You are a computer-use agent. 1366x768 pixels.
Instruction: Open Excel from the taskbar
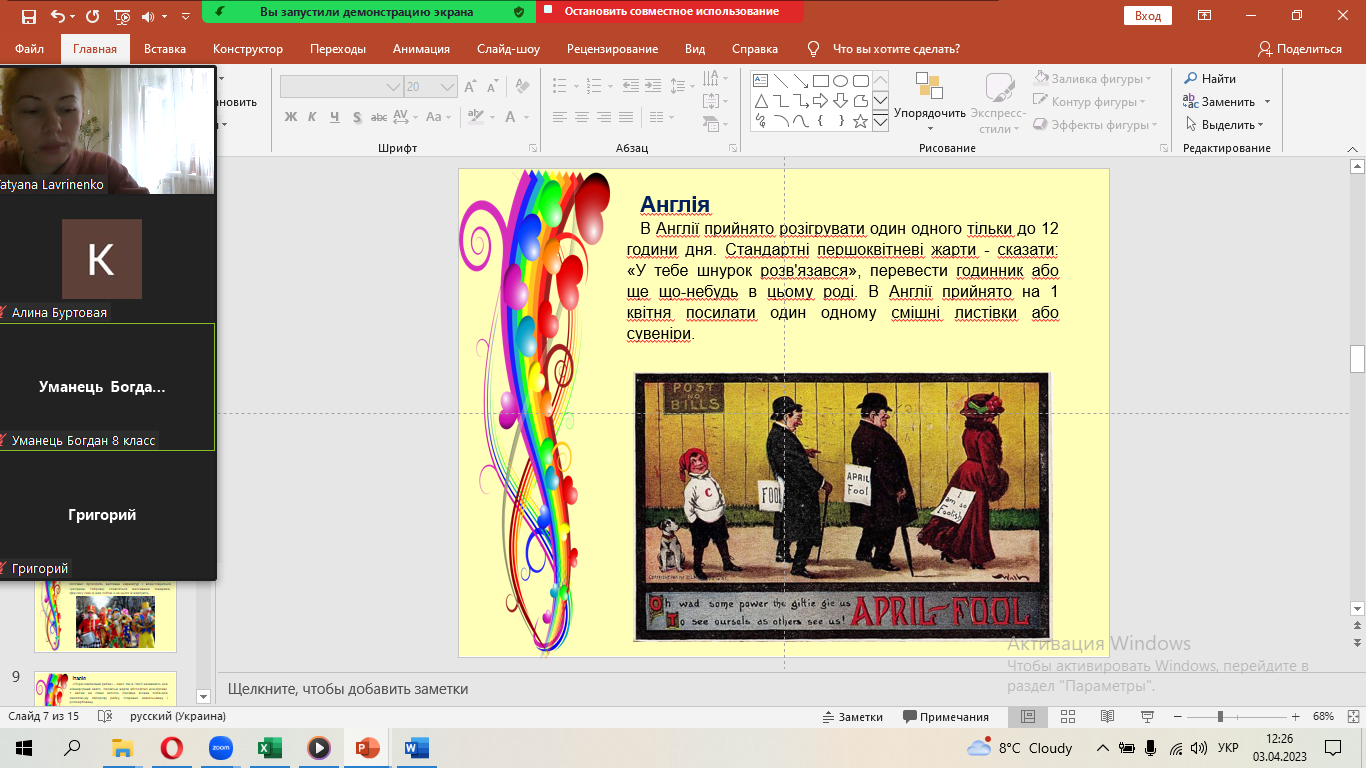269,748
